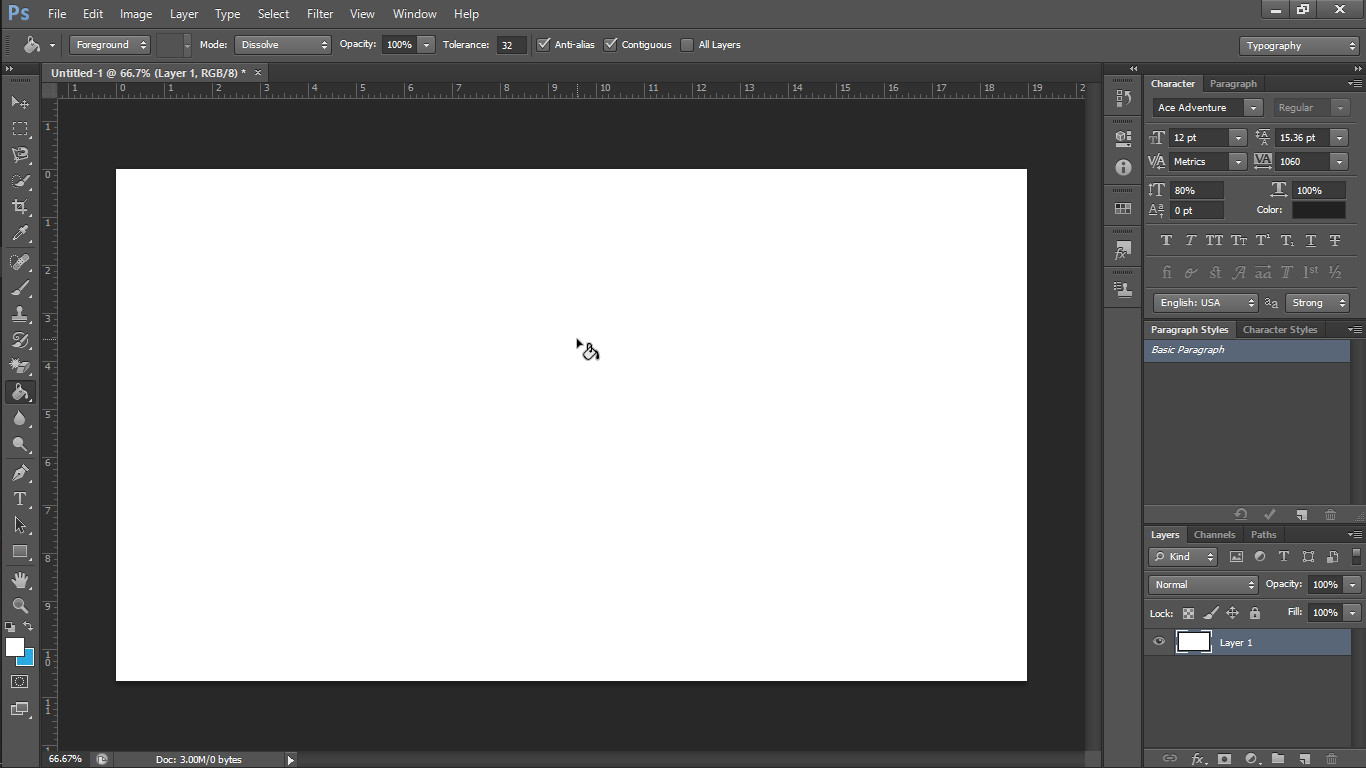The image size is (1366, 768).
Task: Enable the All Layers checkbox
Action: [687, 45]
